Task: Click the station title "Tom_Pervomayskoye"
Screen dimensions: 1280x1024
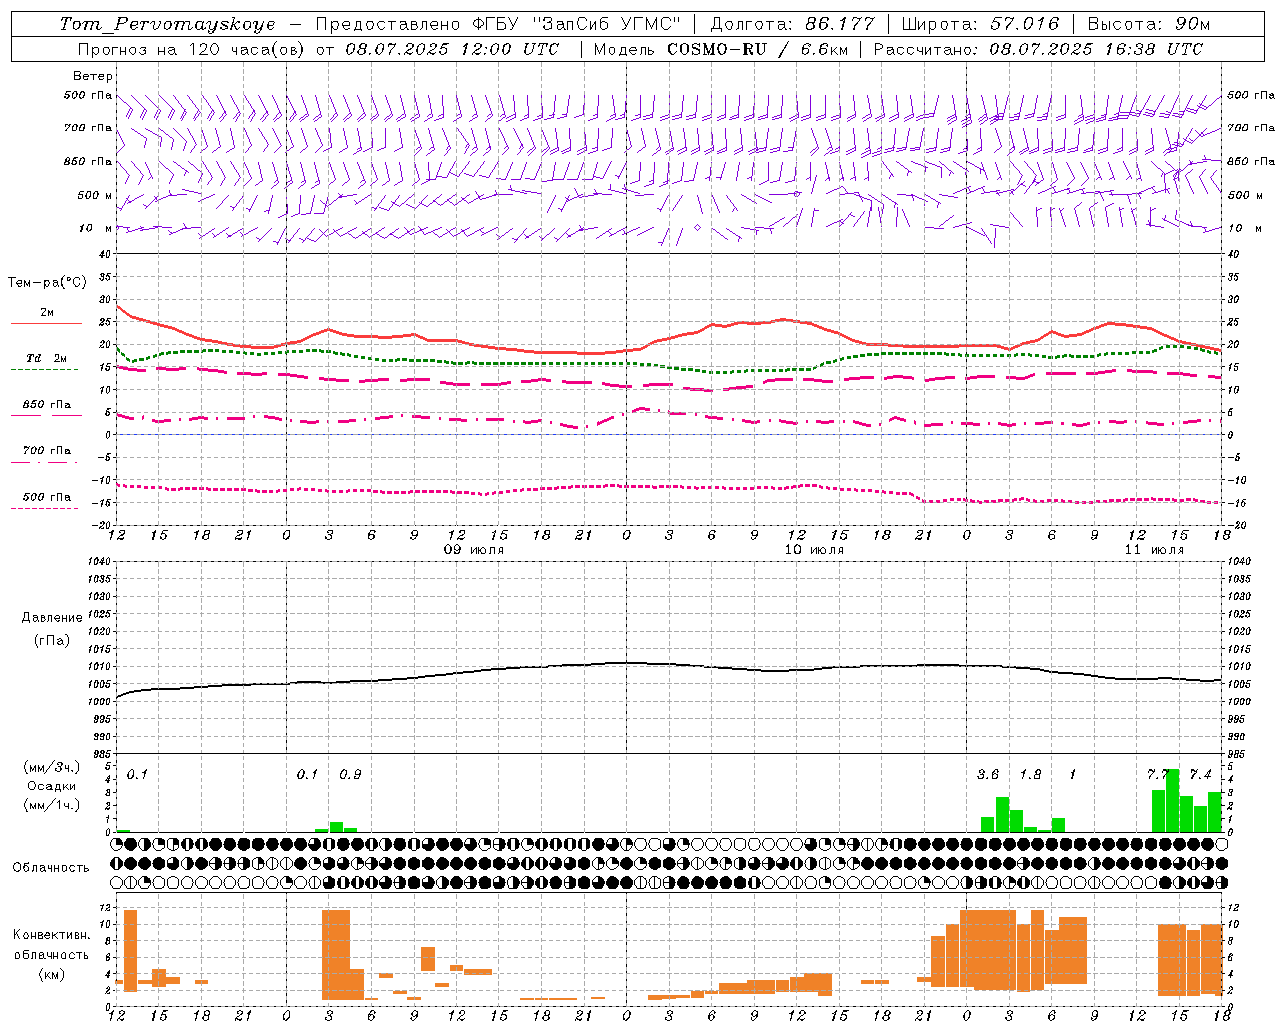Action: click(x=167, y=24)
